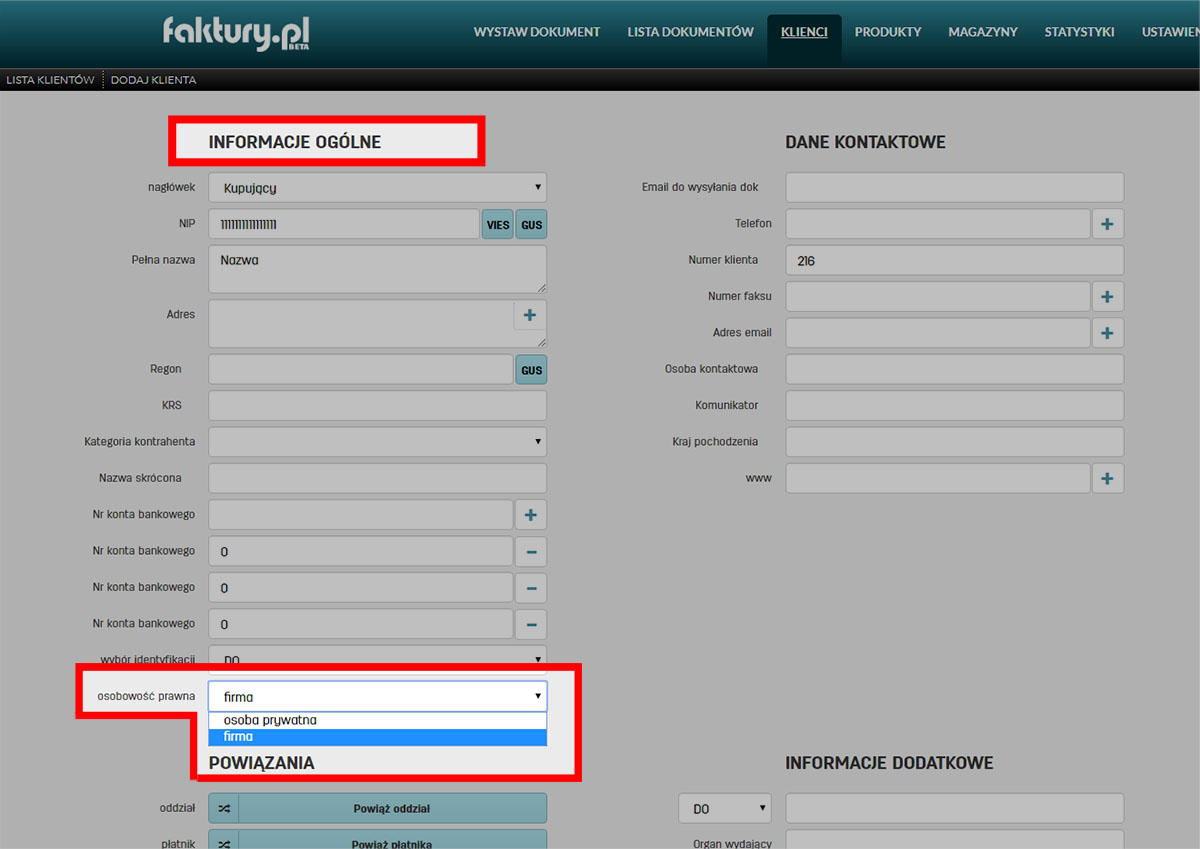The image size is (1200, 849).
Task: Open the nagłówek dropdown showing Kupujący
Action: pos(377,187)
